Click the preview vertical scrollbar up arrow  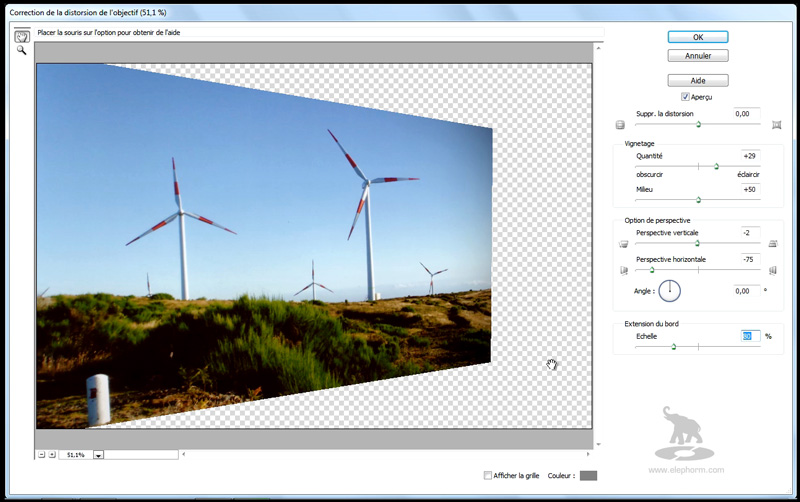click(x=598, y=48)
